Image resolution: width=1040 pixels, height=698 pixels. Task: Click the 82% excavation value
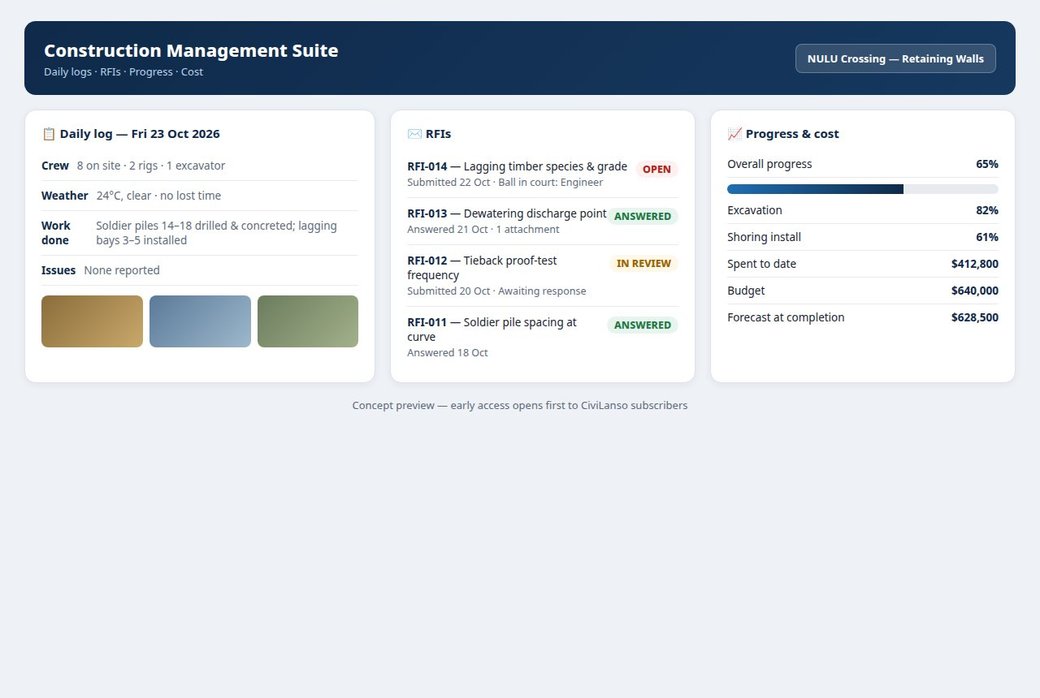987,210
